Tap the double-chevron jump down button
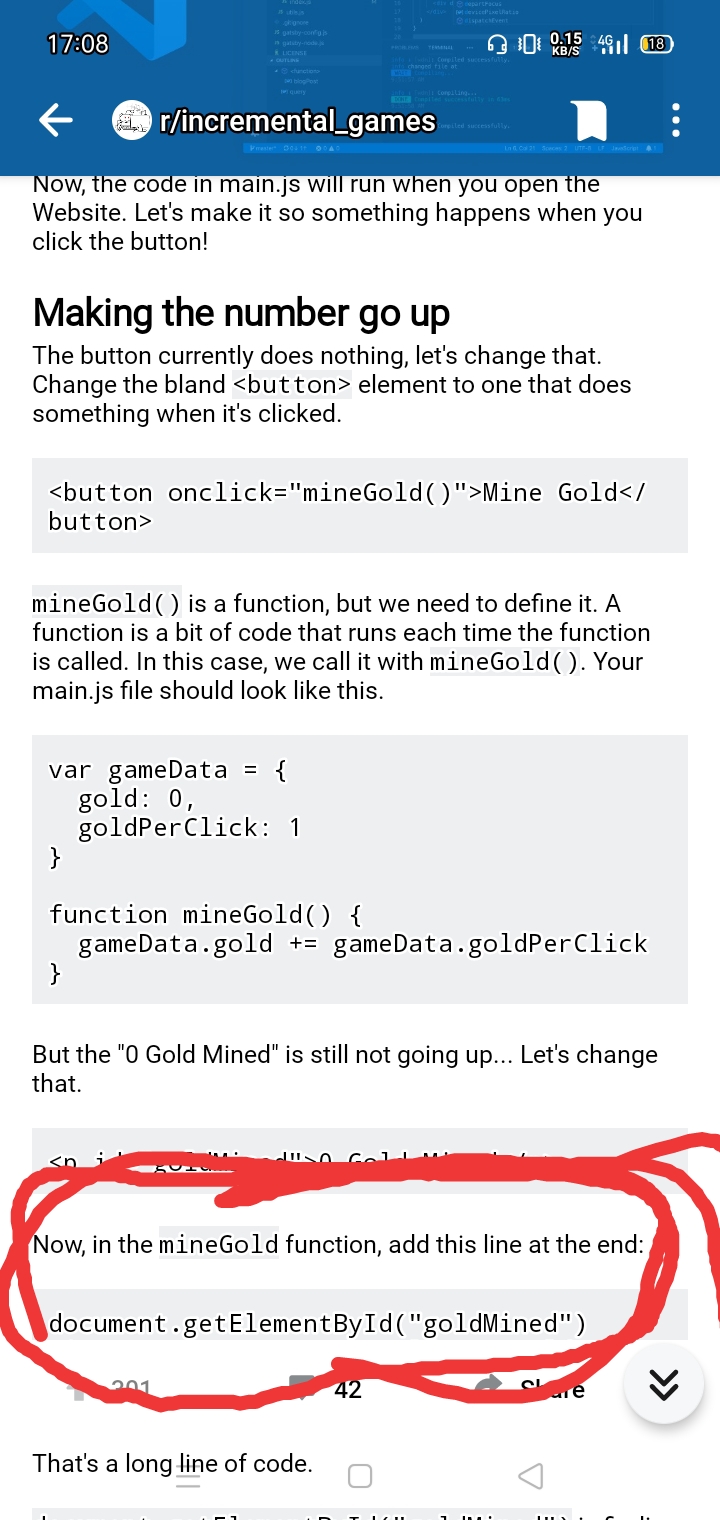 664,1384
